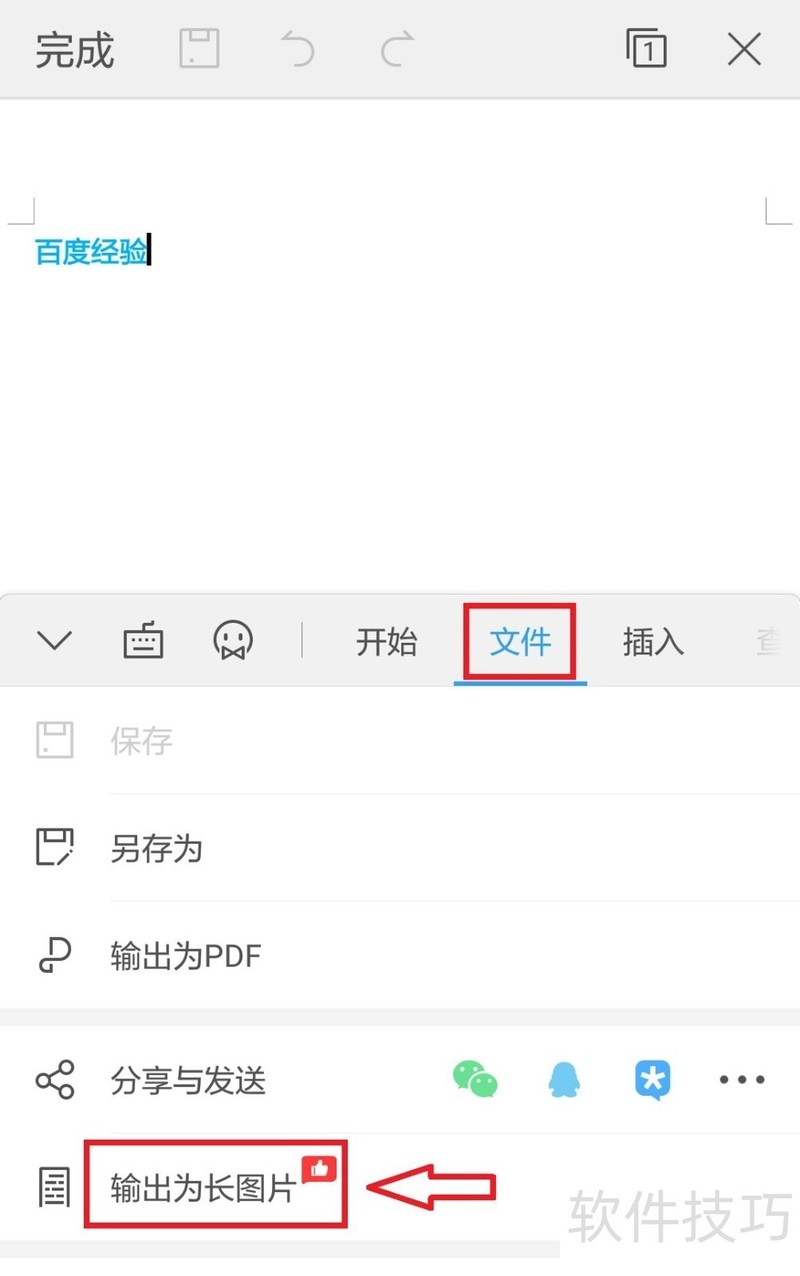Show the keyboard via keyboard icon
This screenshot has width=800, height=1276.
coord(143,640)
